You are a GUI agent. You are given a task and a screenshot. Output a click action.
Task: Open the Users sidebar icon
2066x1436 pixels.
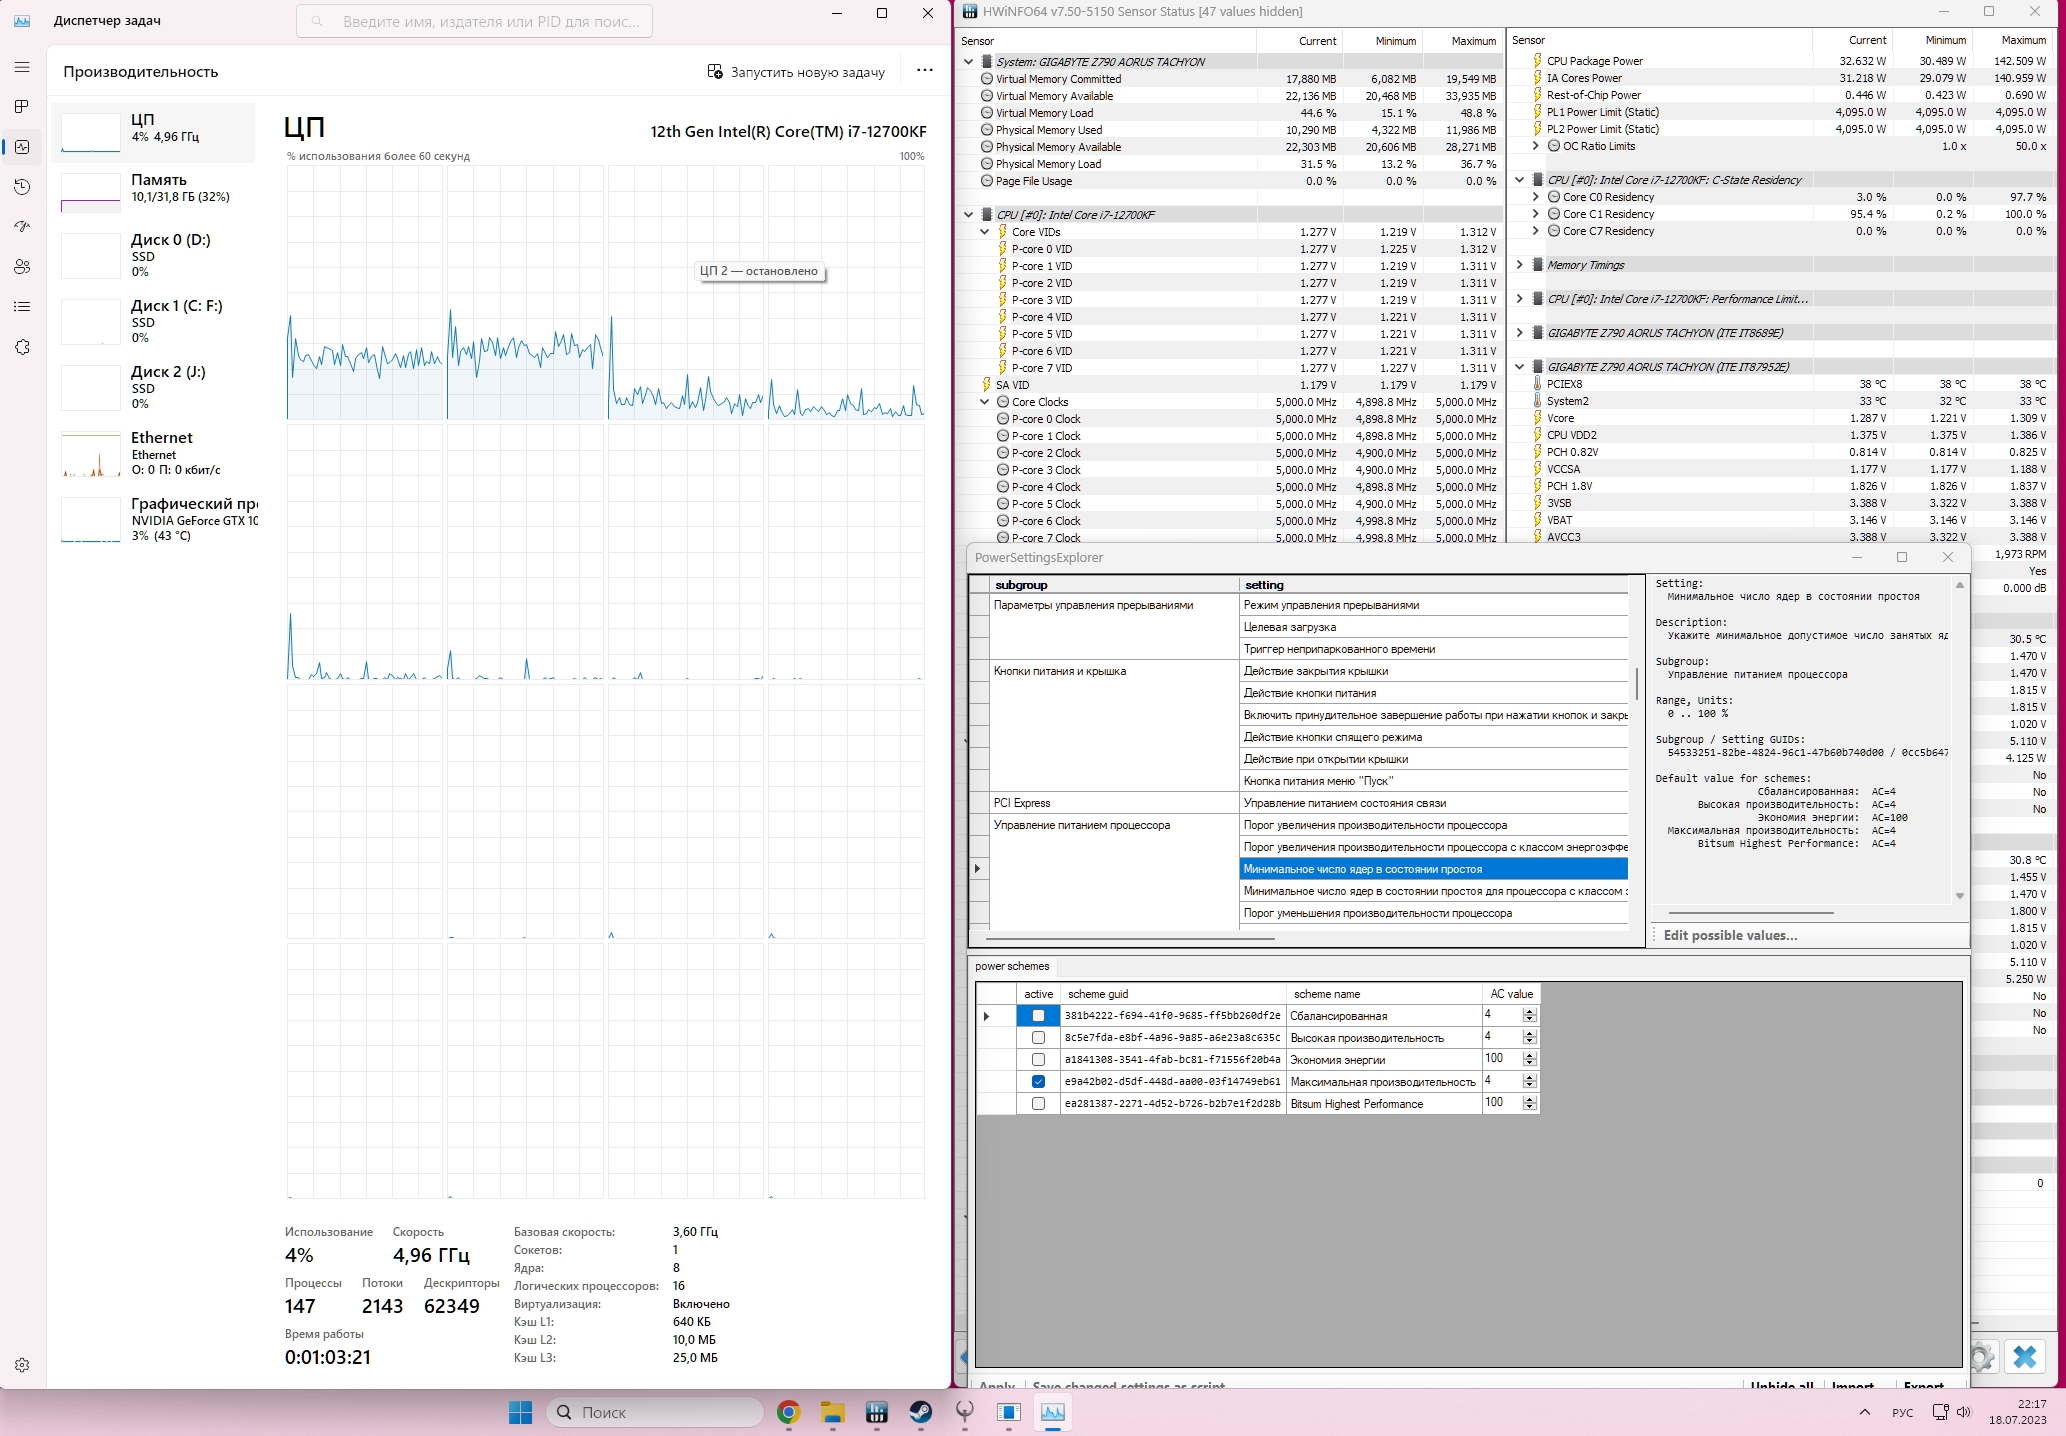tap(22, 267)
